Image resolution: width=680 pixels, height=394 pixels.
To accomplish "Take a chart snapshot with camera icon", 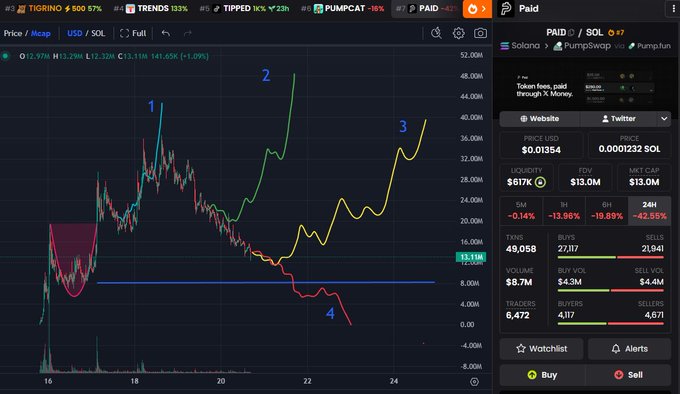I will pyautogui.click(x=480, y=33).
